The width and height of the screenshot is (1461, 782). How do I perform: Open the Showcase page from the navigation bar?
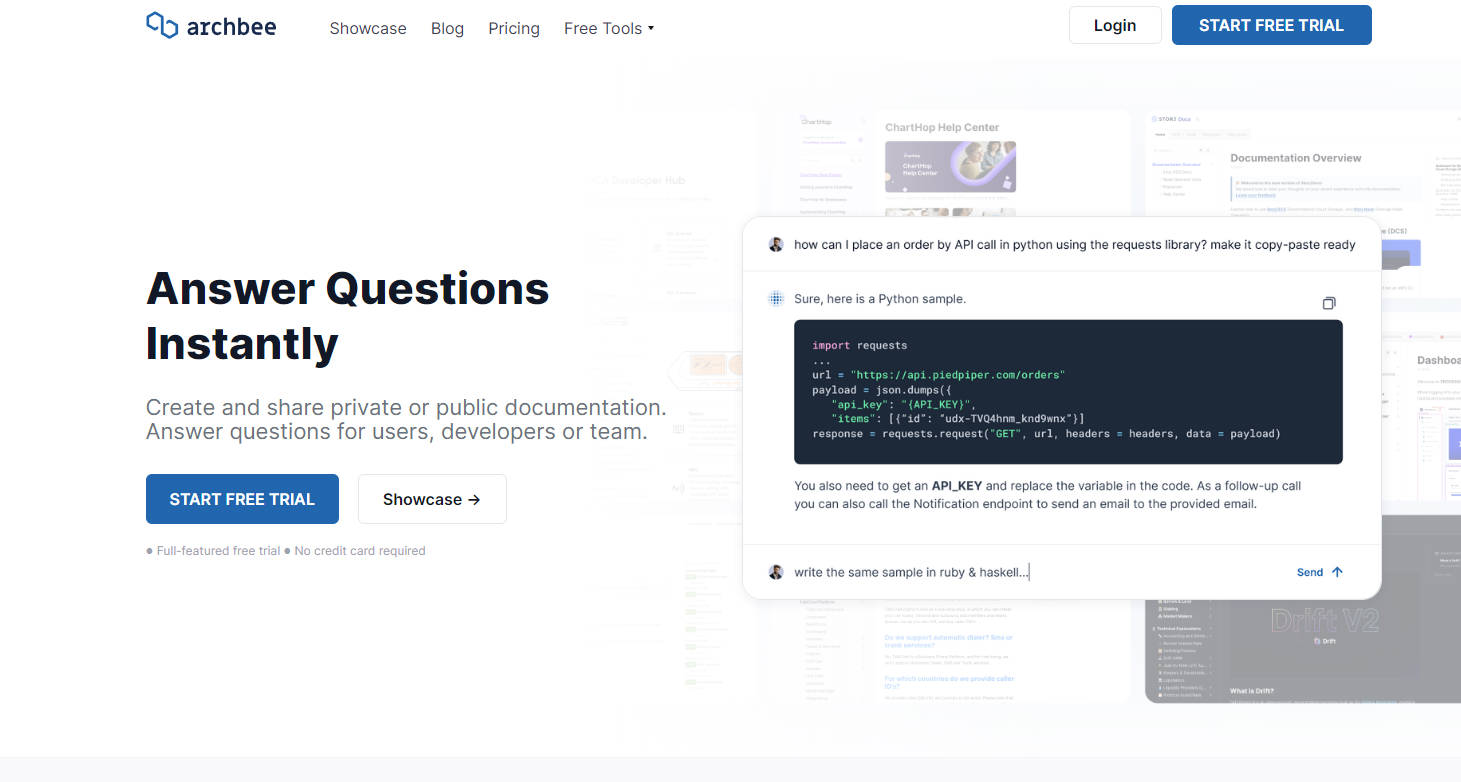[x=368, y=28]
